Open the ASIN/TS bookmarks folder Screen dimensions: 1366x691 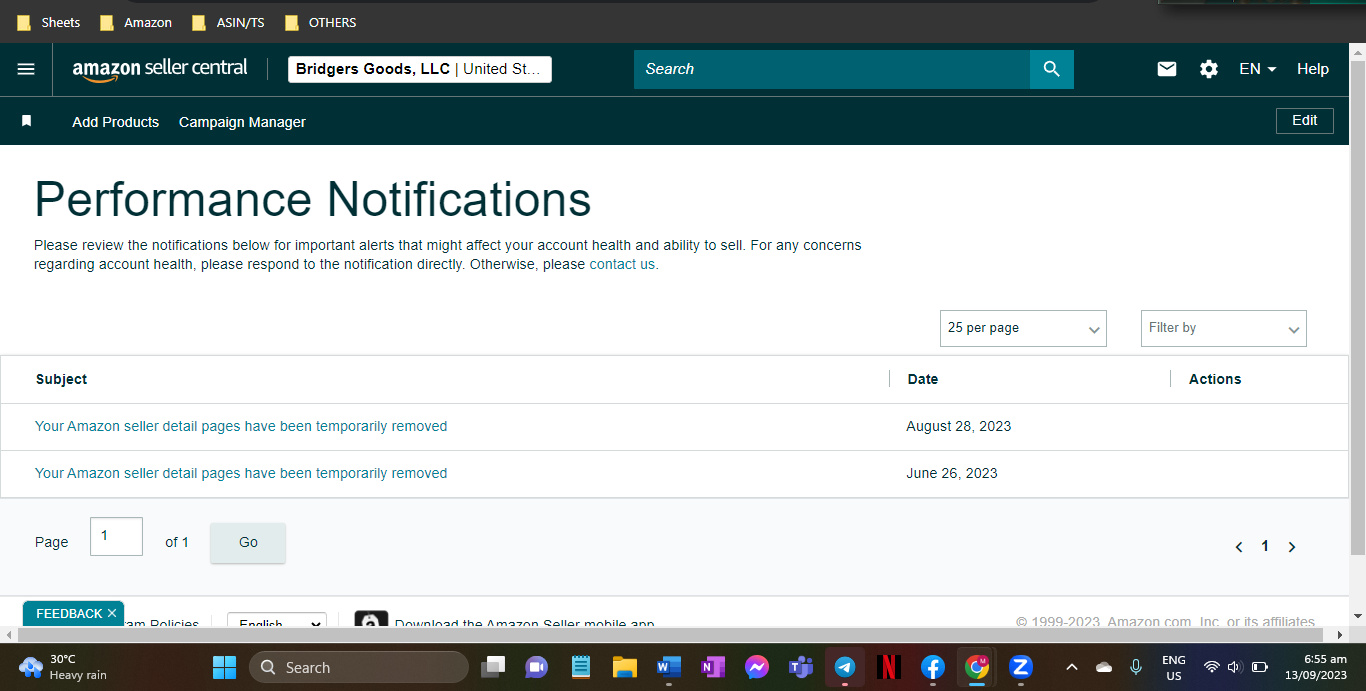229,22
